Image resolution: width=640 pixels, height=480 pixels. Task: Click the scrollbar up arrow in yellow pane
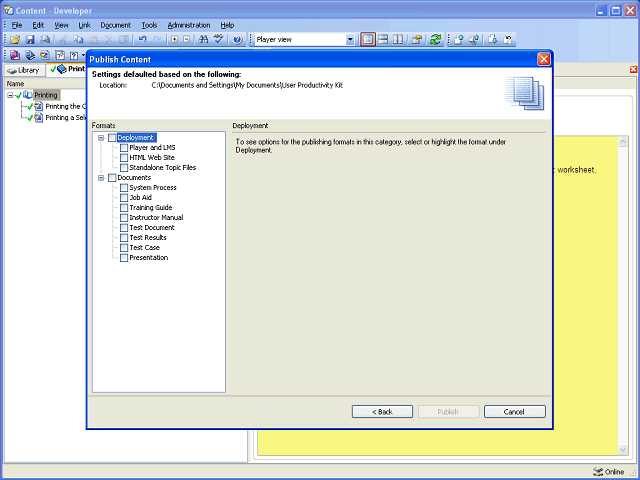pyautogui.click(x=622, y=142)
